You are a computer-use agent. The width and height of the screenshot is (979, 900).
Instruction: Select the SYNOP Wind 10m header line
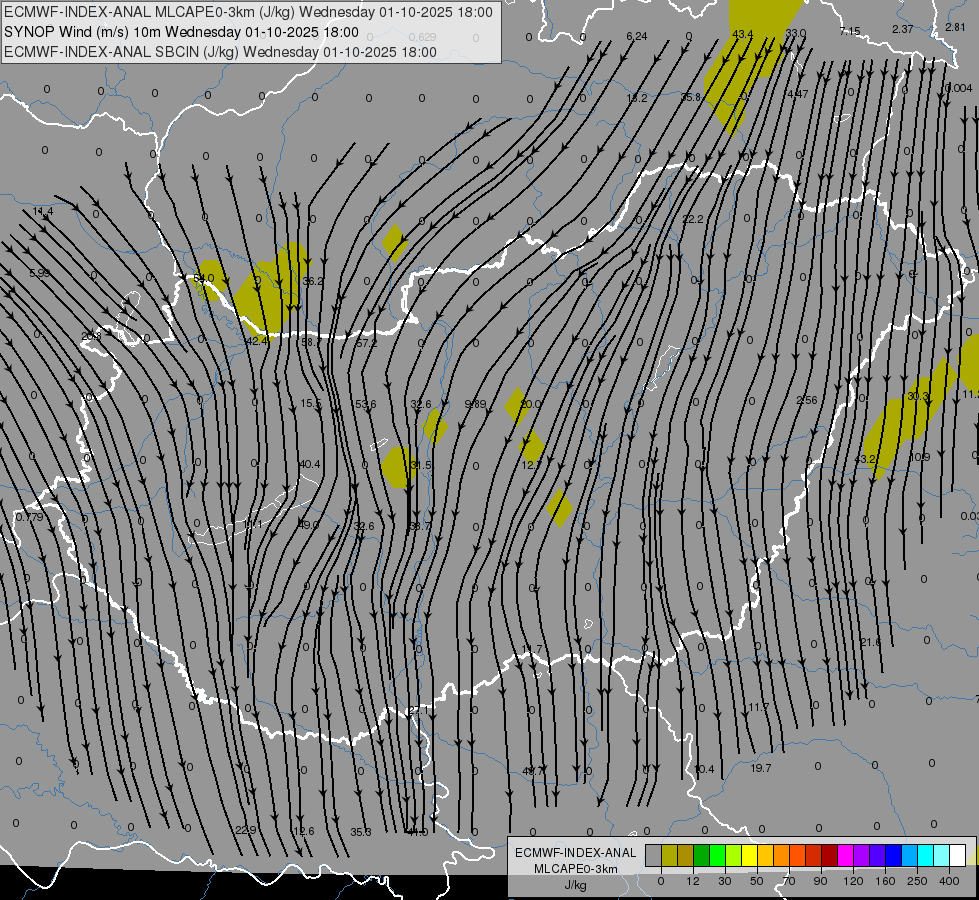pyautogui.click(x=181, y=32)
